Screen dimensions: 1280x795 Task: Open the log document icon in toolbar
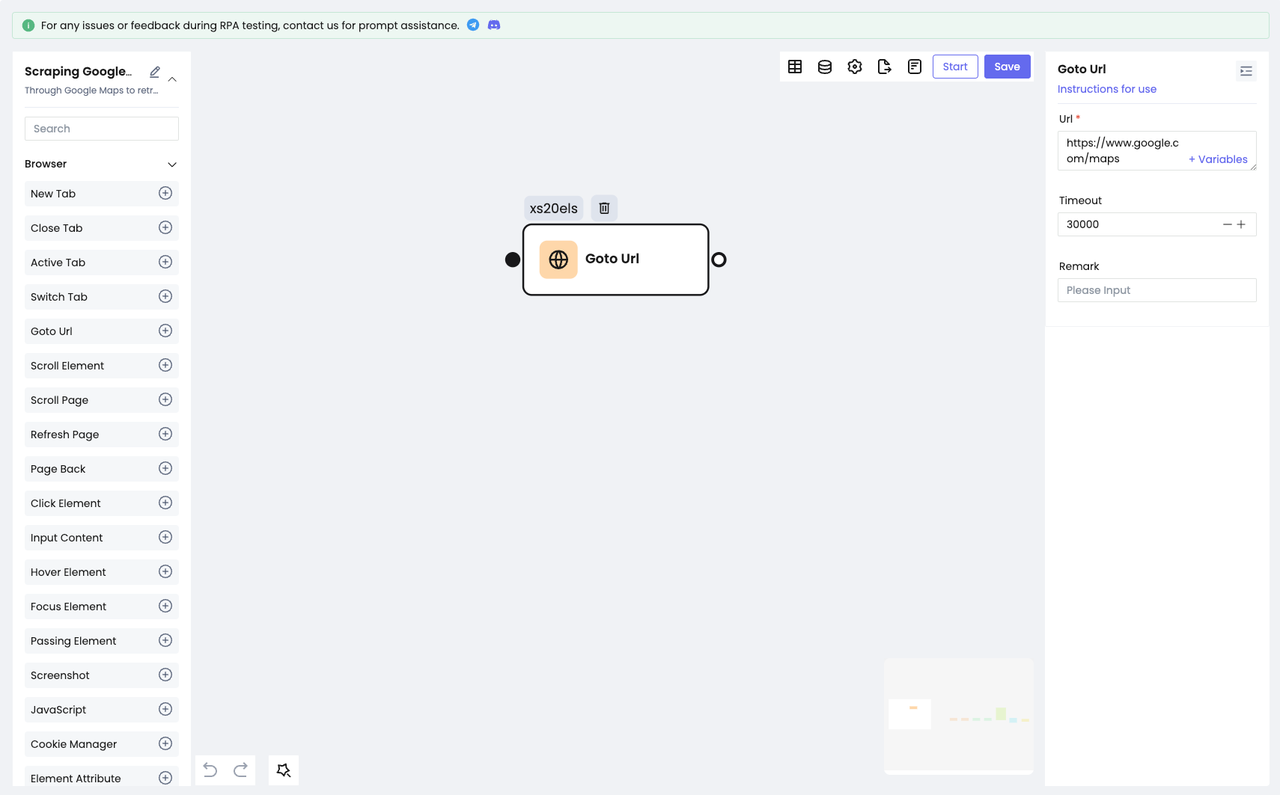tap(915, 67)
